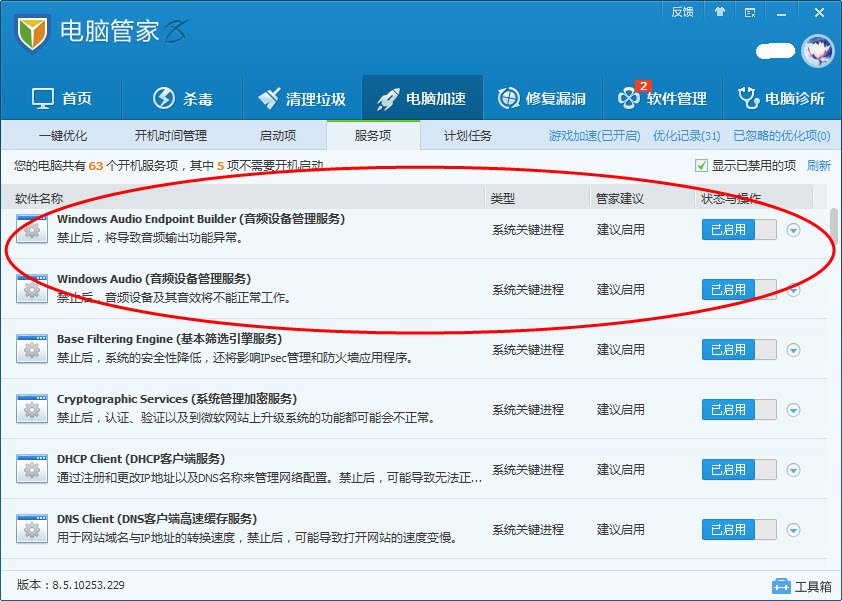The width and height of the screenshot is (842, 601).
Task: Toggle Cryptographic Services 已启用 switch
Action: (739, 410)
